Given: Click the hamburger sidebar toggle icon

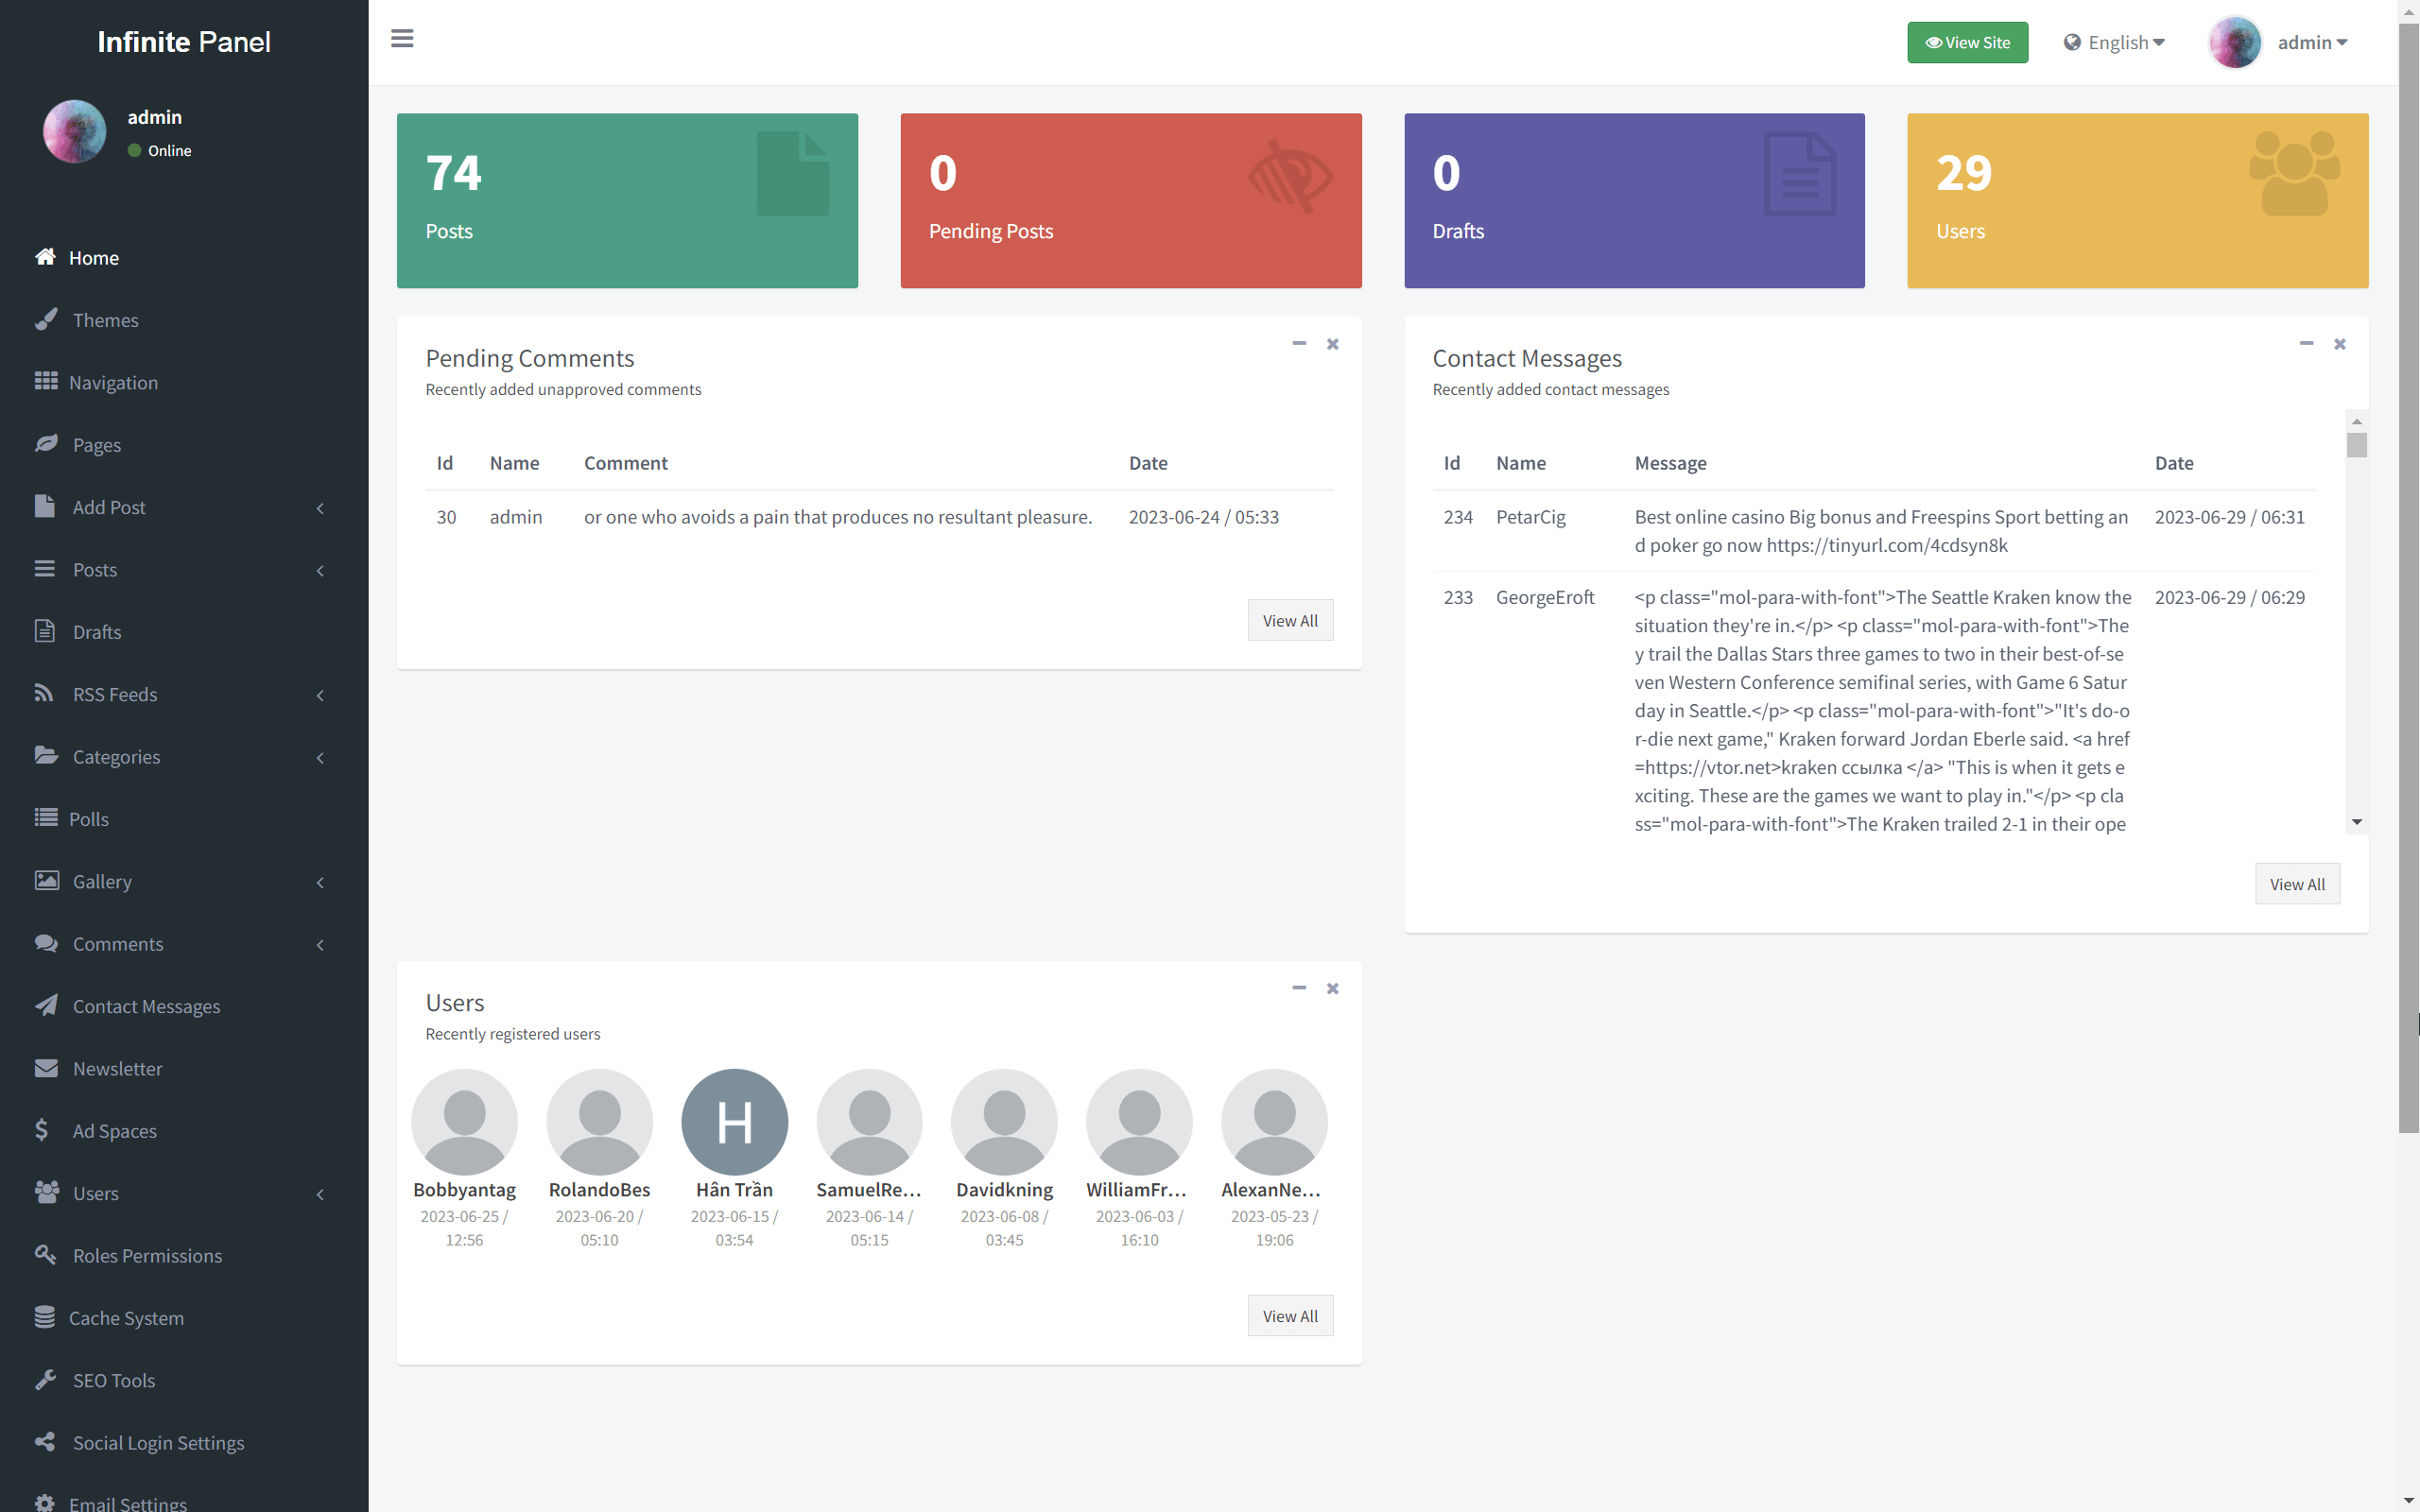Looking at the screenshot, I should click(x=402, y=39).
